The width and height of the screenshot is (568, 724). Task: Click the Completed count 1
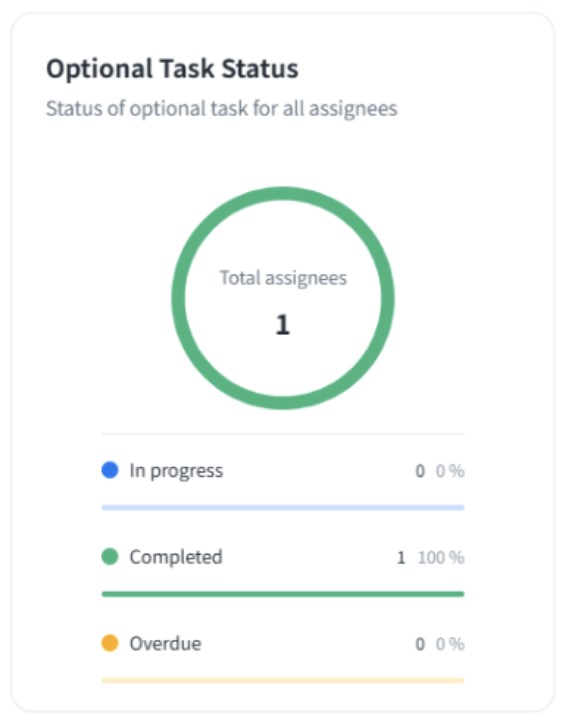(x=401, y=557)
